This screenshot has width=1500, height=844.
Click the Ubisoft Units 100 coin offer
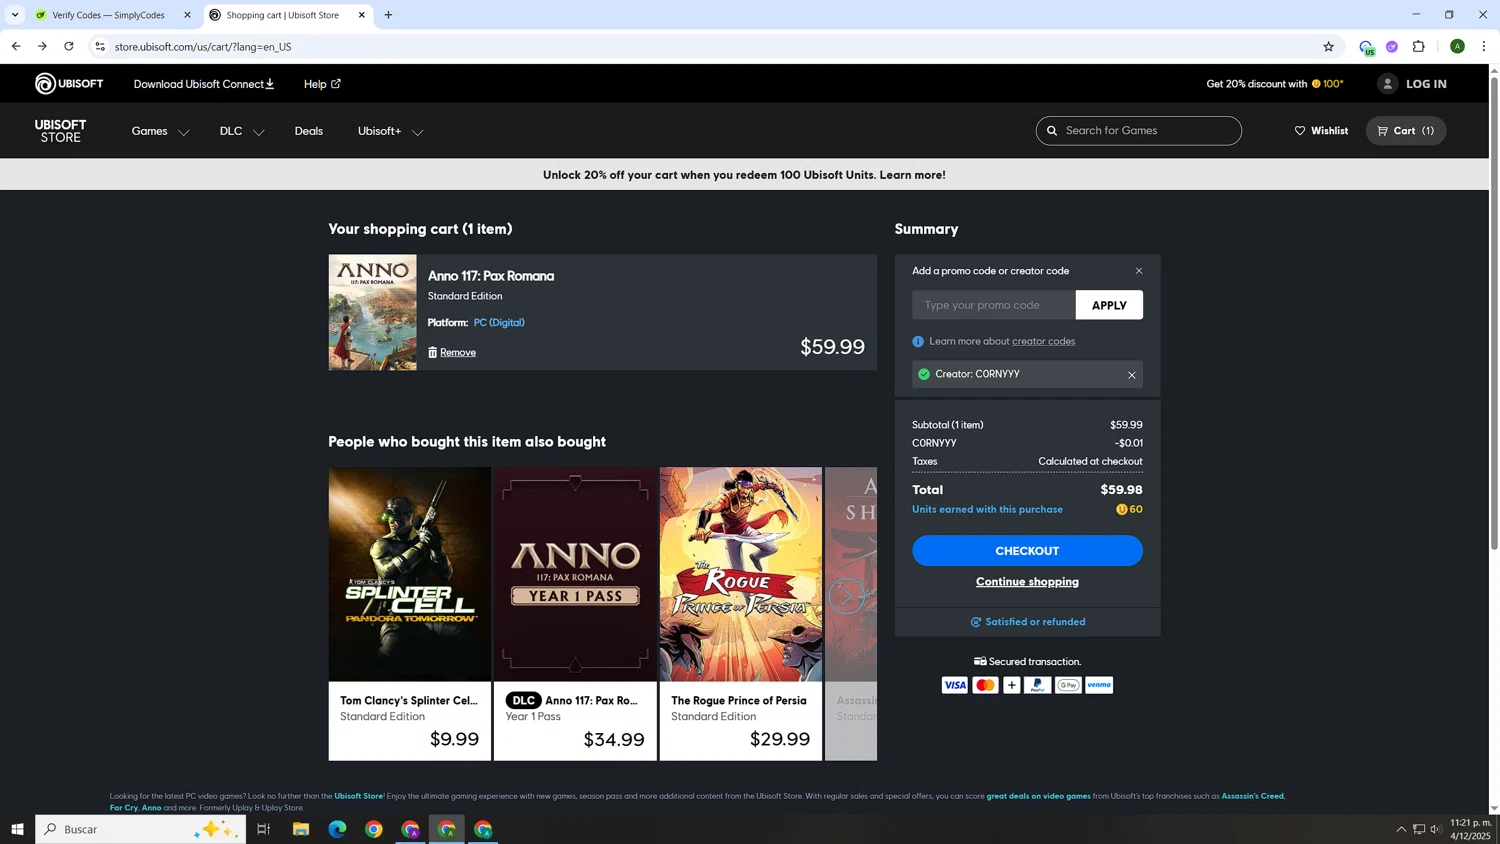click(1327, 84)
